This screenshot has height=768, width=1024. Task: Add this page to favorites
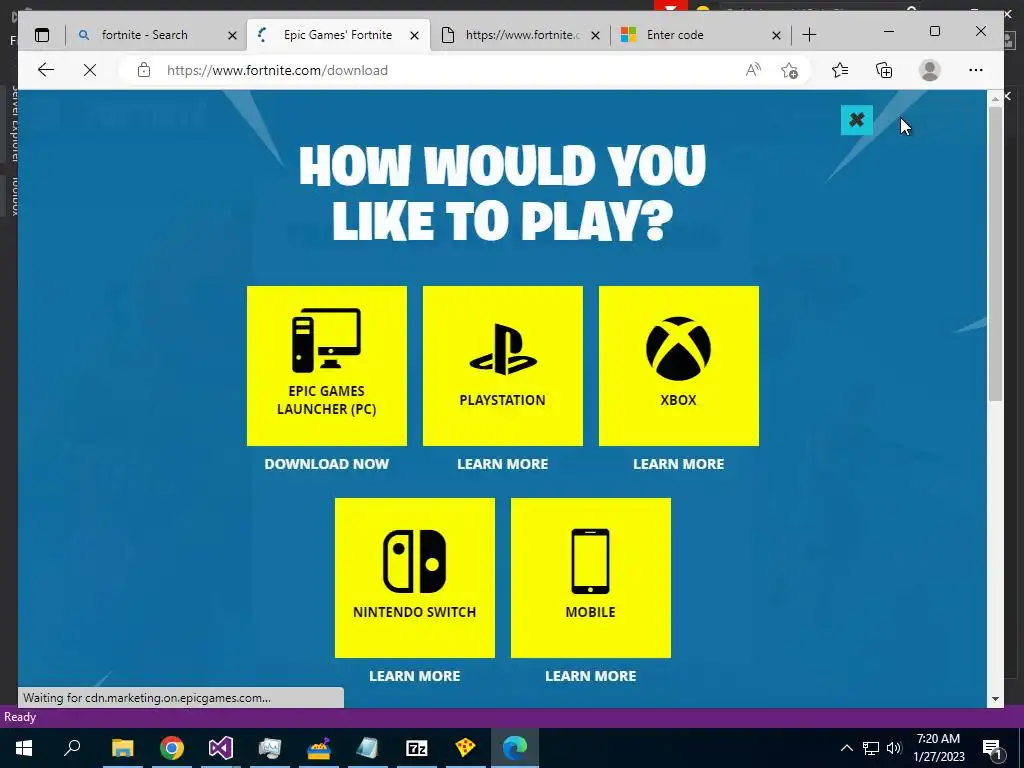pos(790,70)
